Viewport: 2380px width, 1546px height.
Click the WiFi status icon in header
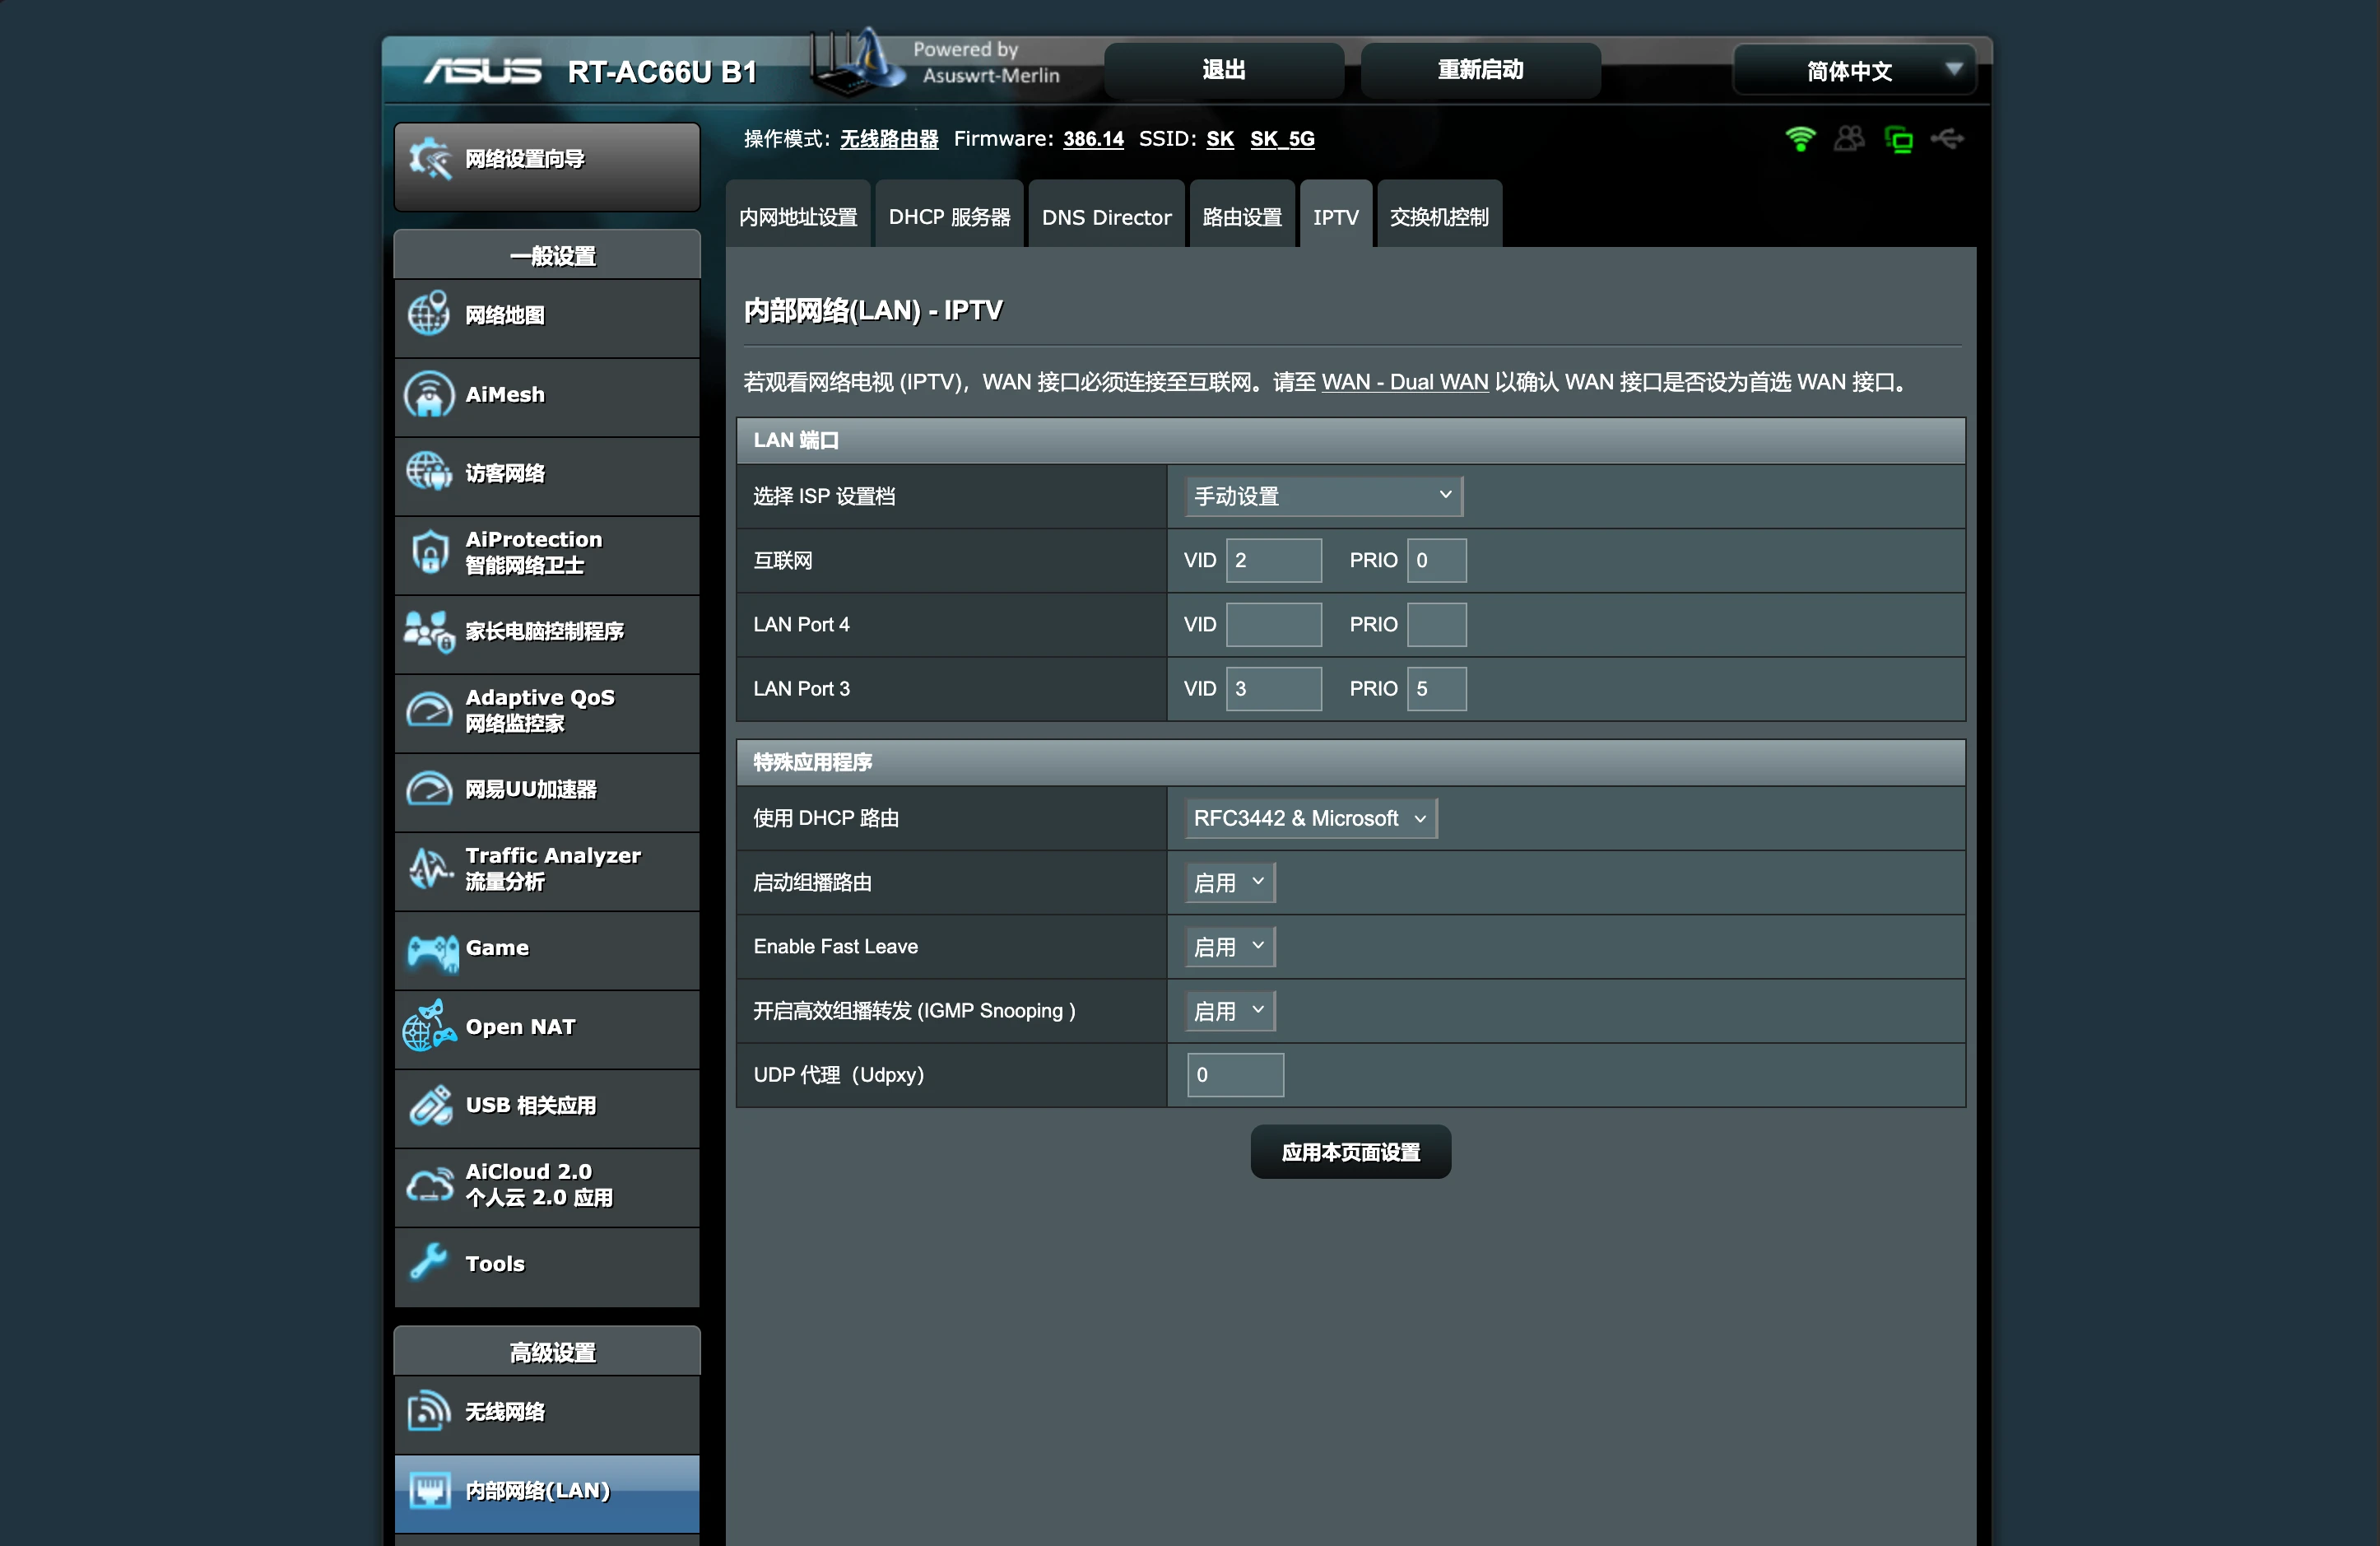(1800, 139)
